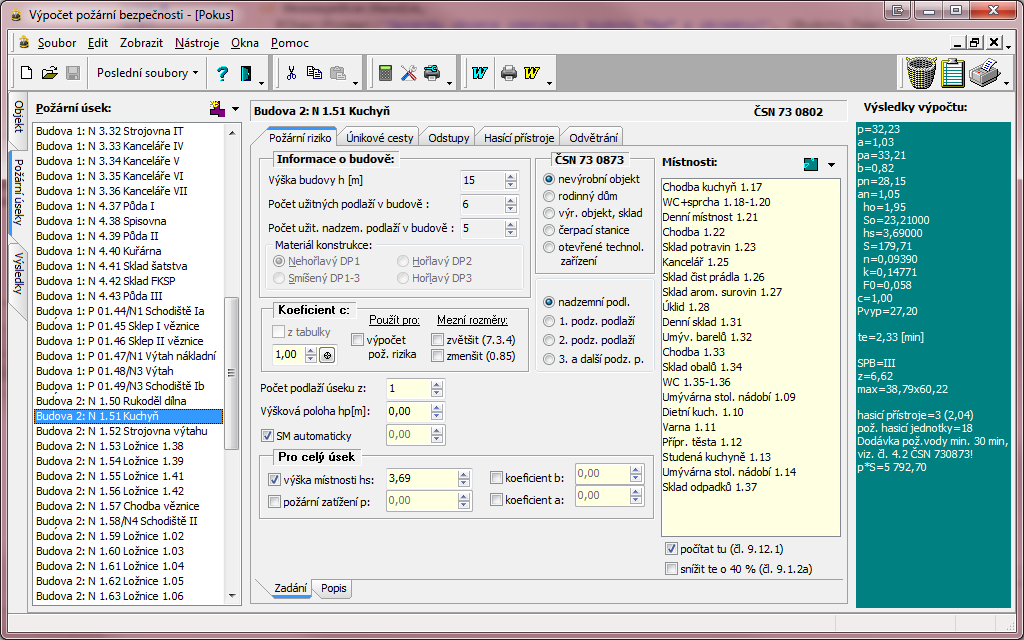This screenshot has width=1024, height=640.
Task: Click the clipboard icon in the results toolbar
Action: [x=952, y=73]
